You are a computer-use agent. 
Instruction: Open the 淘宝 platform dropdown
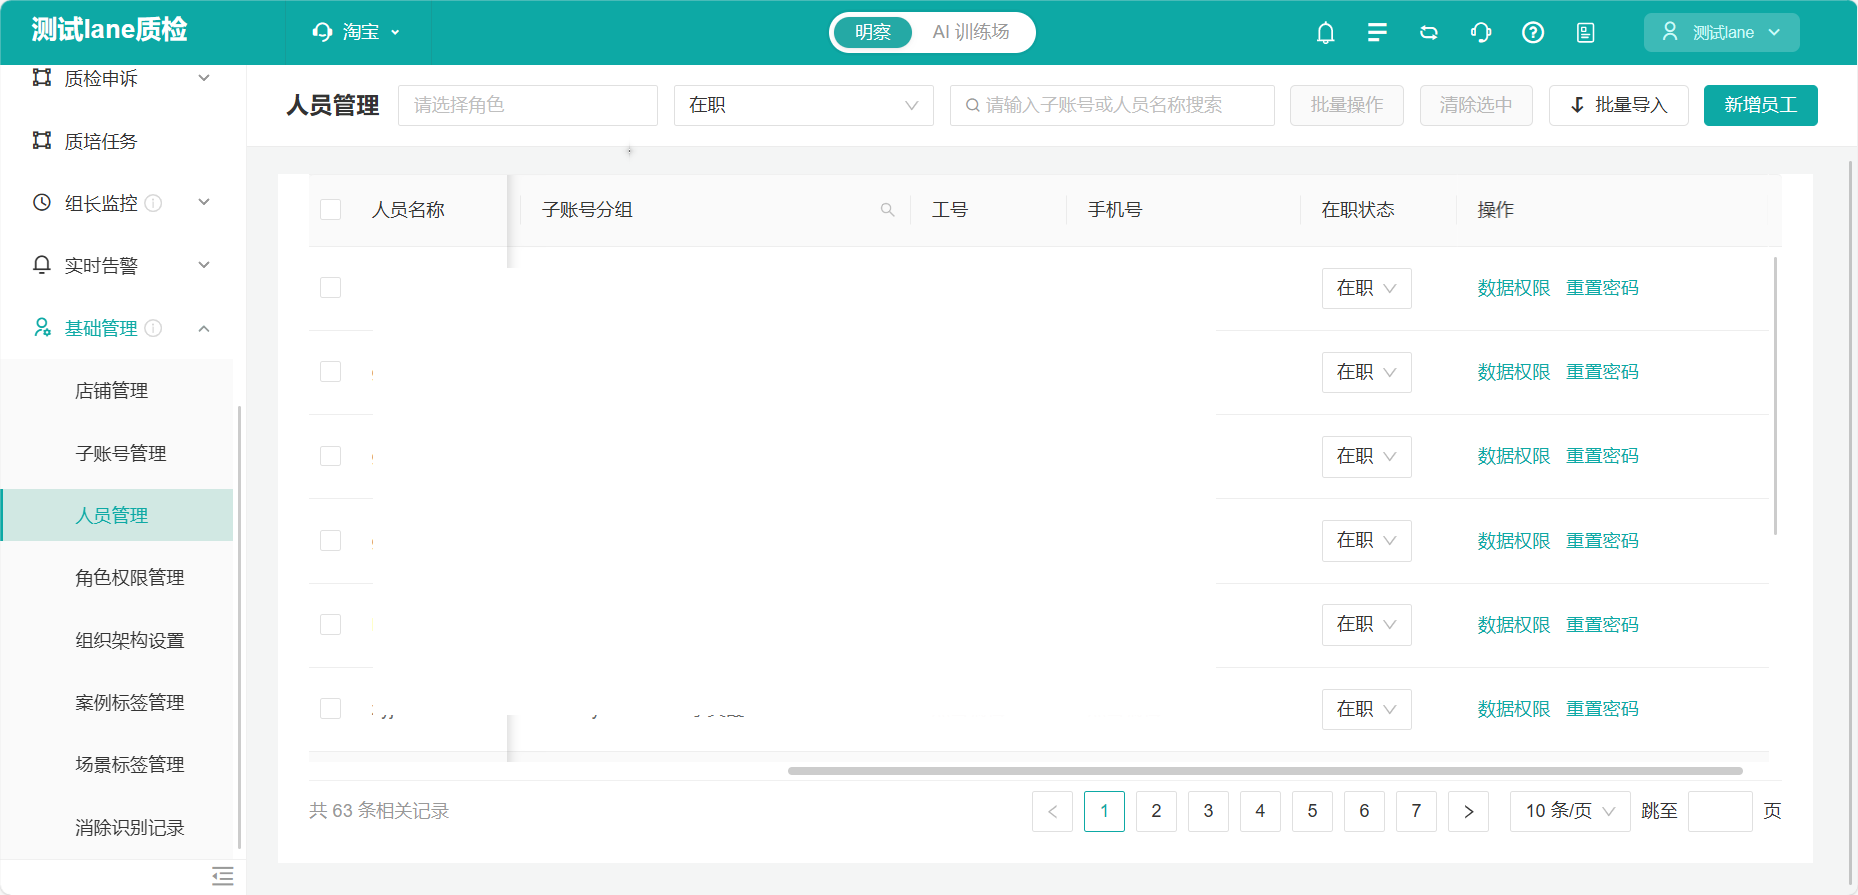[357, 32]
